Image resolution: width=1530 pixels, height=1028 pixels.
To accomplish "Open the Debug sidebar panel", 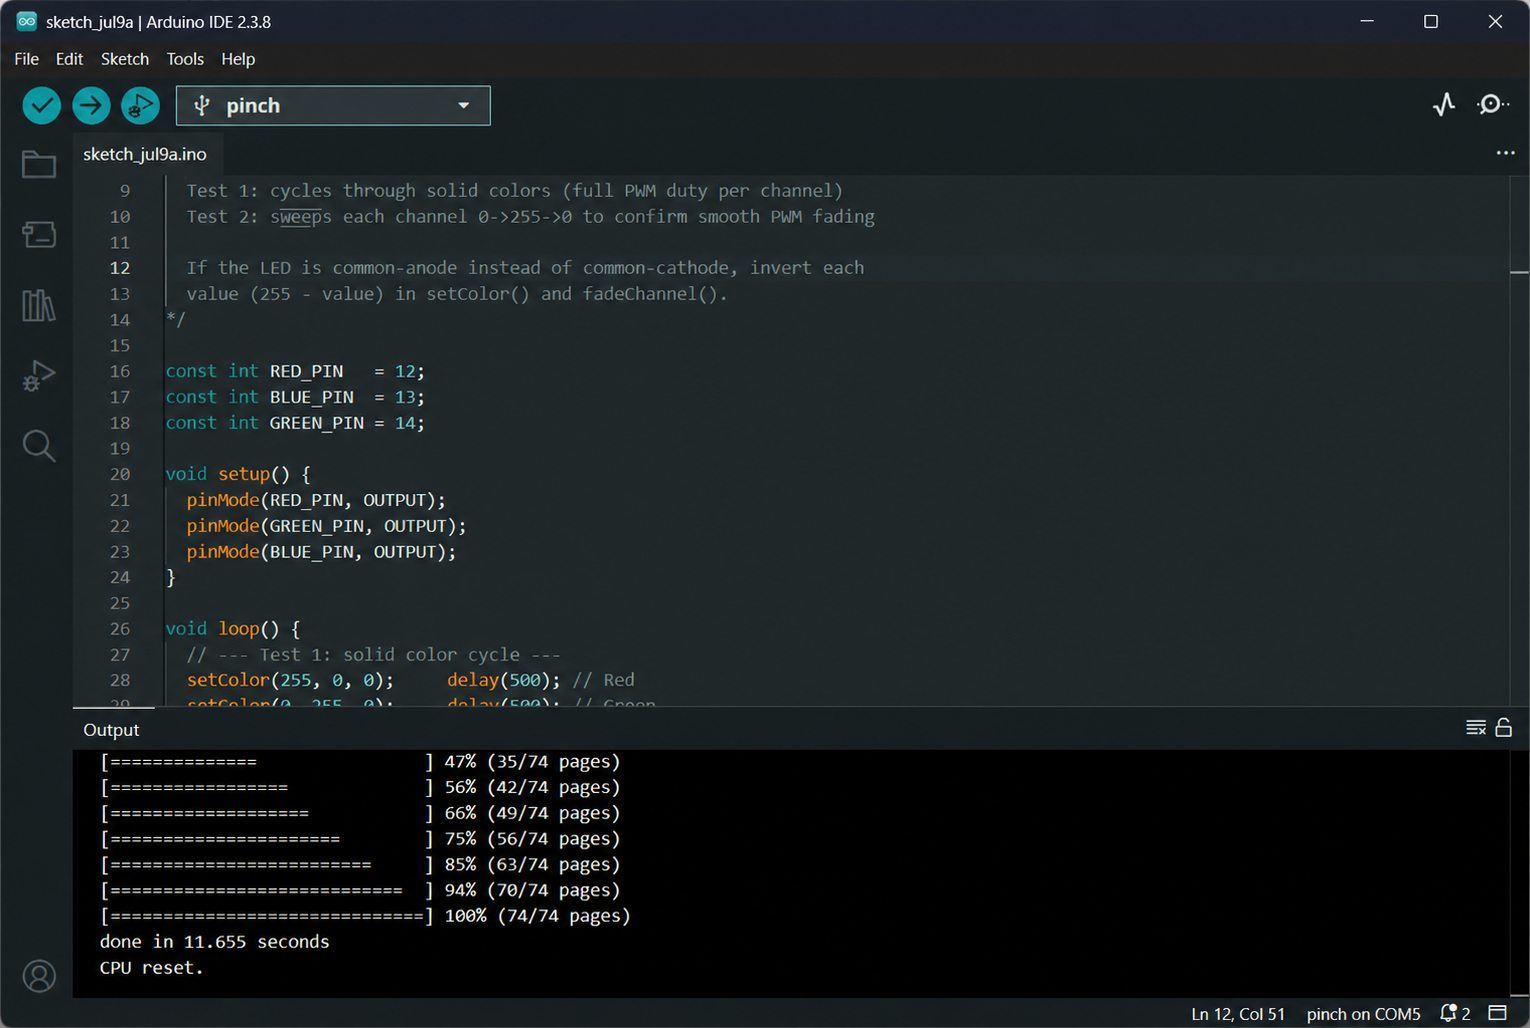I will [x=39, y=375].
